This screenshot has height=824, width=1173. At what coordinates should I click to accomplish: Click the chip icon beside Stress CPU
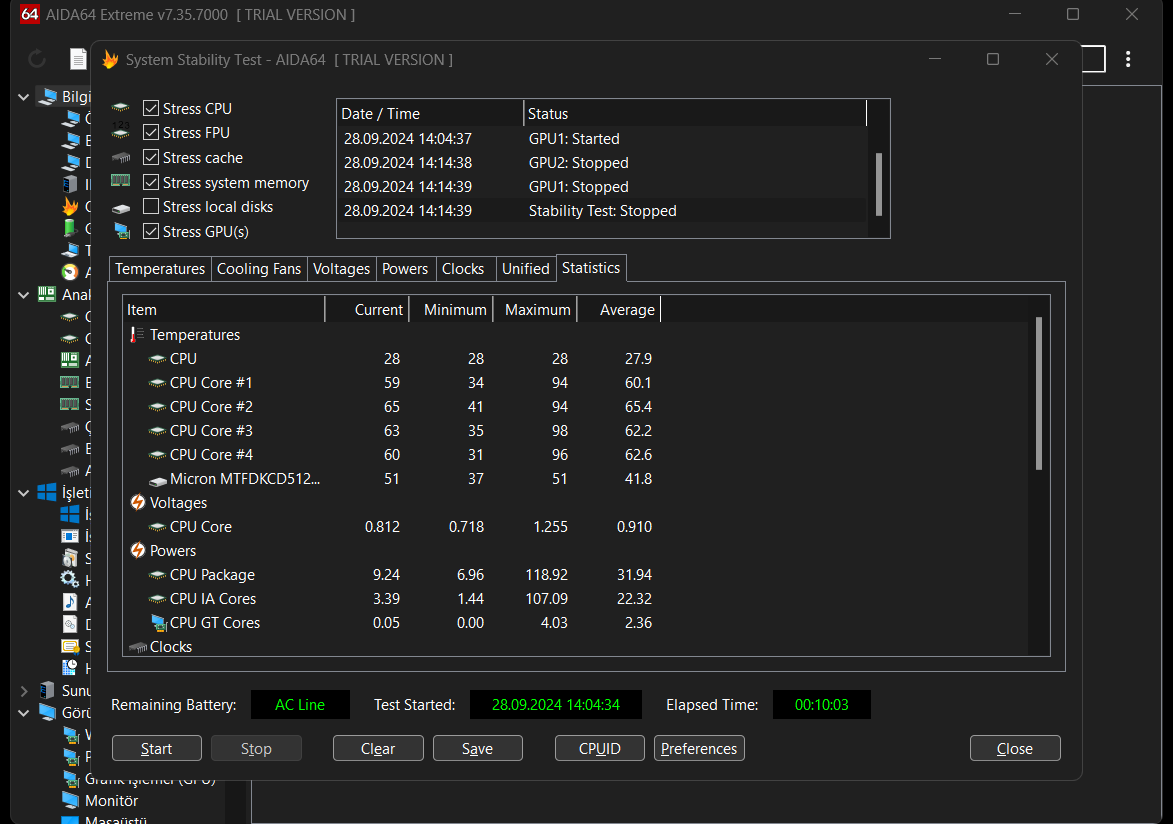120,109
